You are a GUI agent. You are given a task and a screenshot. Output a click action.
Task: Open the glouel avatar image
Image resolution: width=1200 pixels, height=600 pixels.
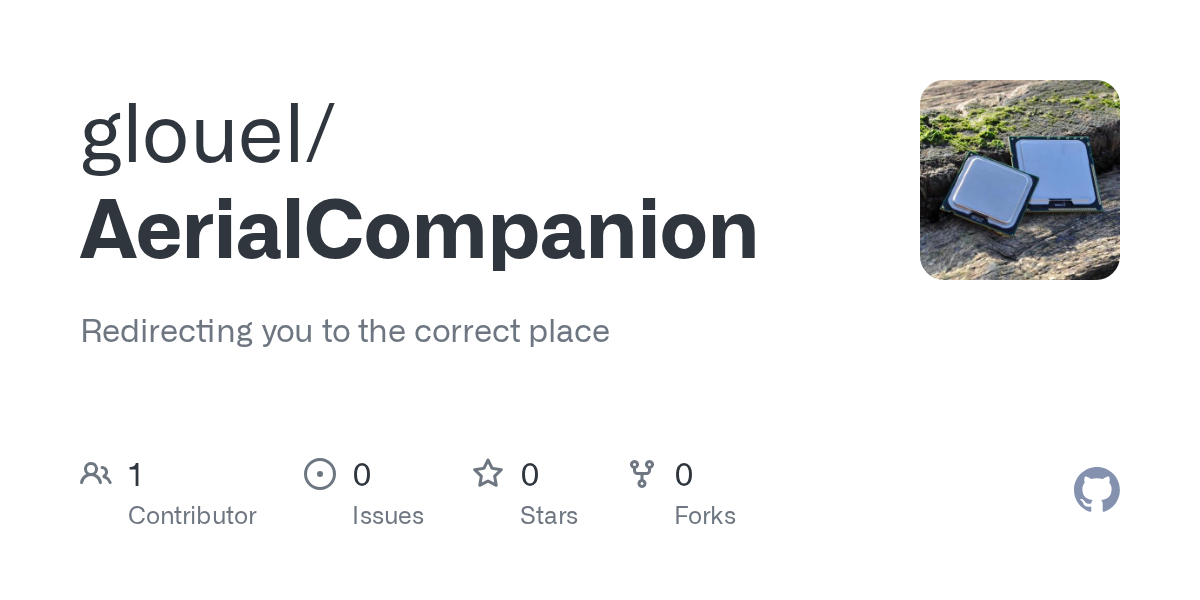tap(1020, 180)
